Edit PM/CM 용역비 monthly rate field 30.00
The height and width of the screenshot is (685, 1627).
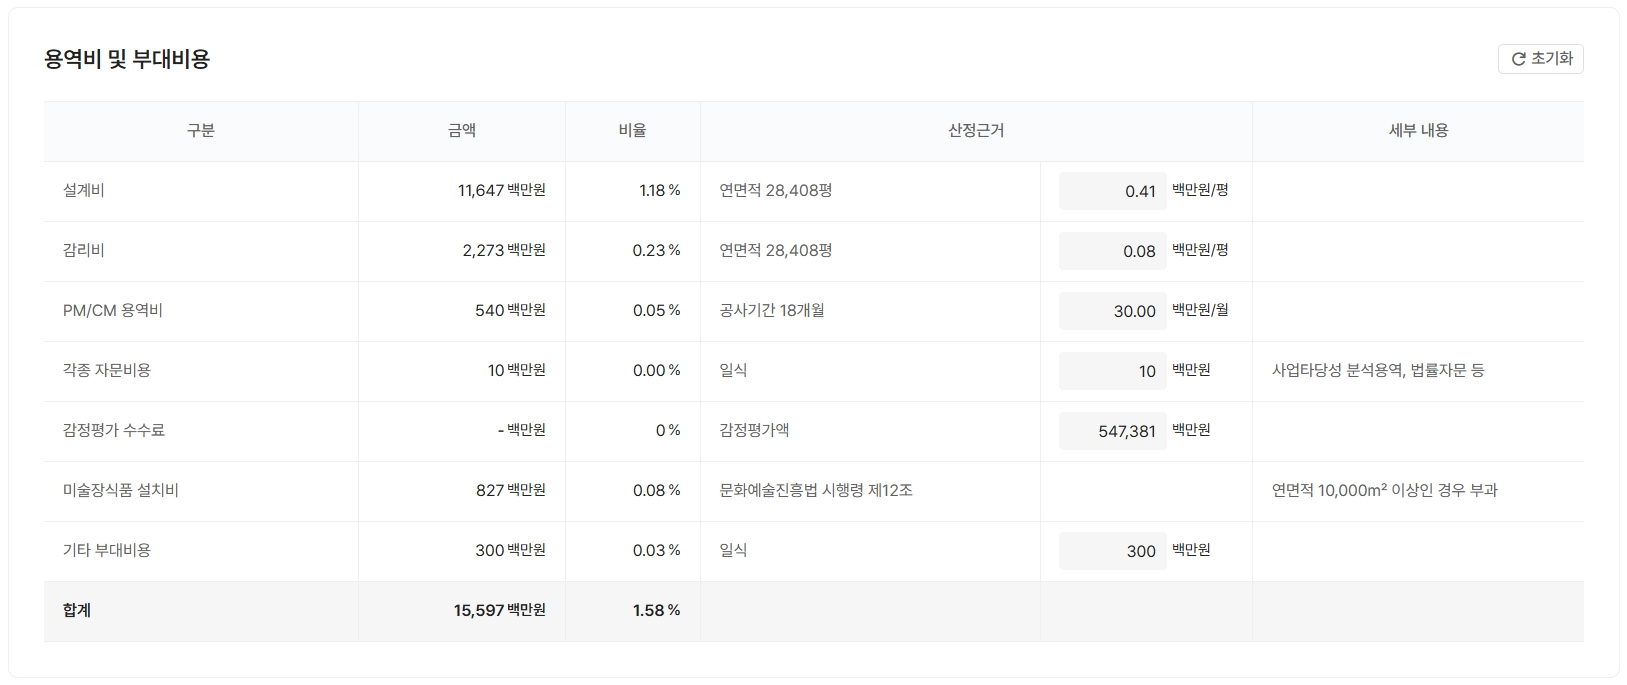pos(1112,311)
